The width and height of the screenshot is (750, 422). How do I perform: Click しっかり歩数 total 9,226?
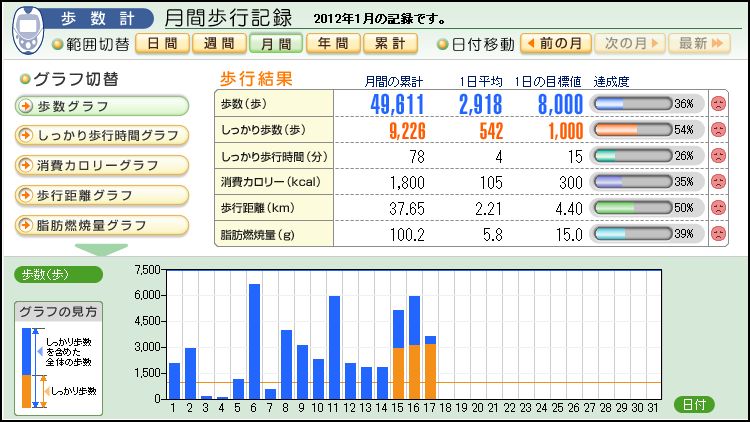click(407, 131)
